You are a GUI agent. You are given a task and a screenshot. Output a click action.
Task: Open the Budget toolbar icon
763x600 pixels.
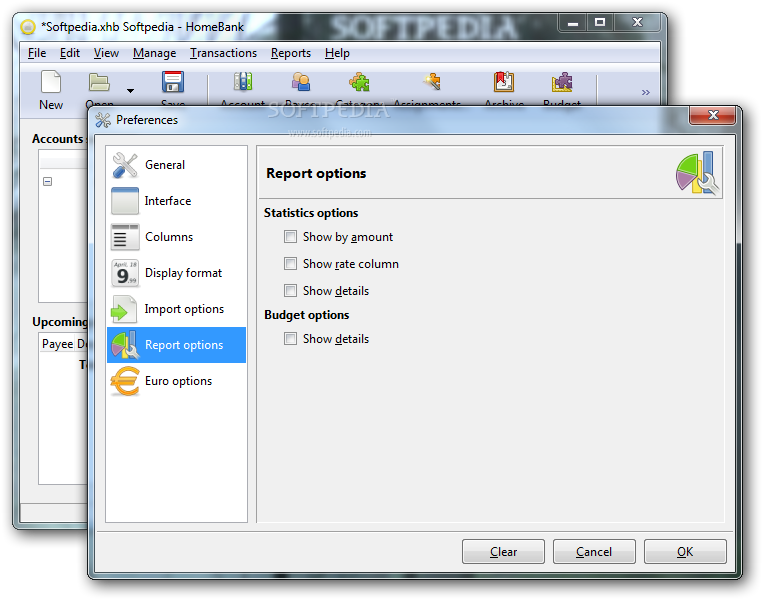click(x=562, y=82)
